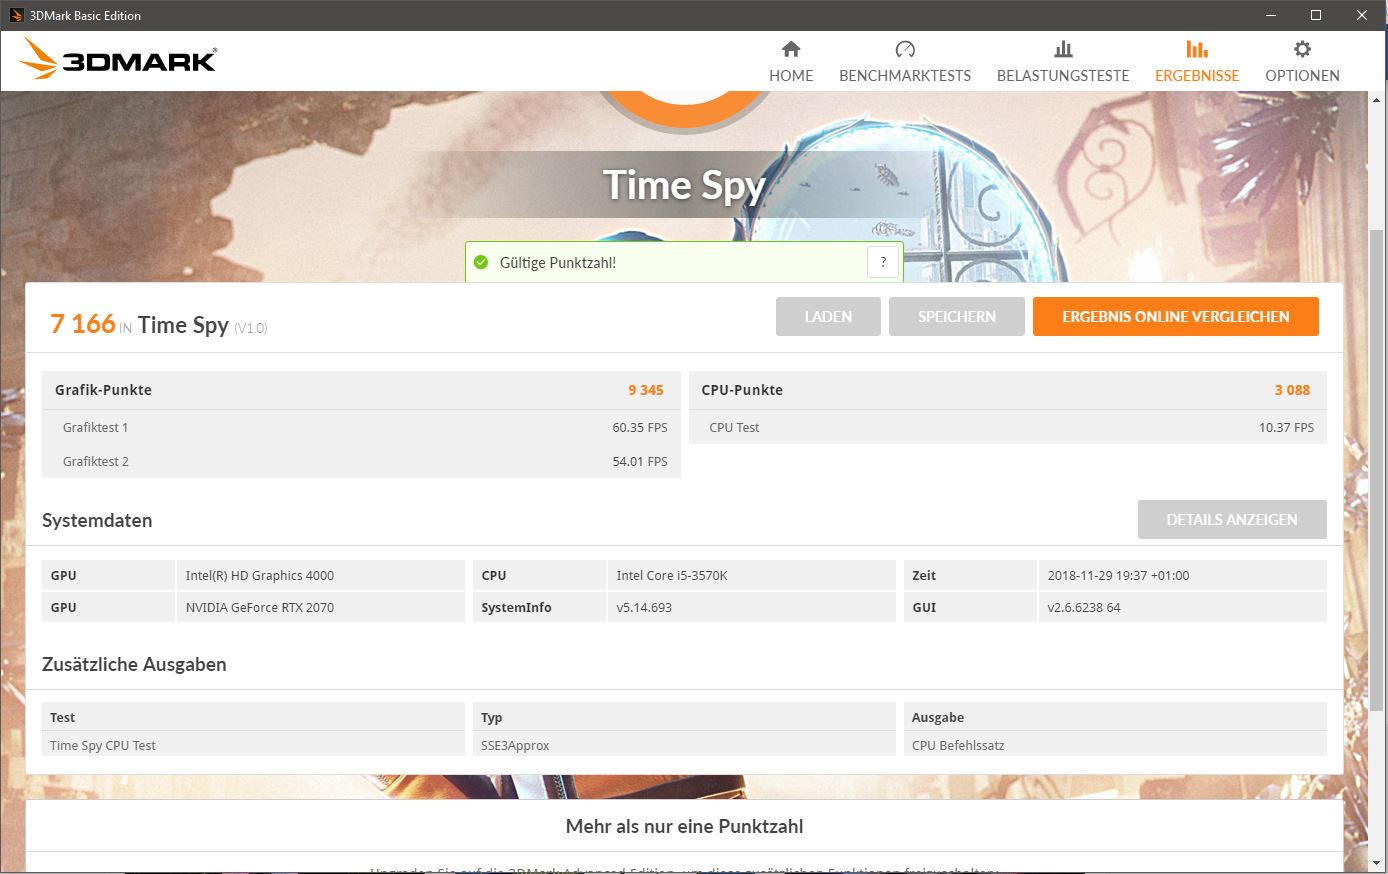The width and height of the screenshot is (1388, 874).
Task: Click Grafiktest 1 result 60.35 FPS
Action: [640, 427]
